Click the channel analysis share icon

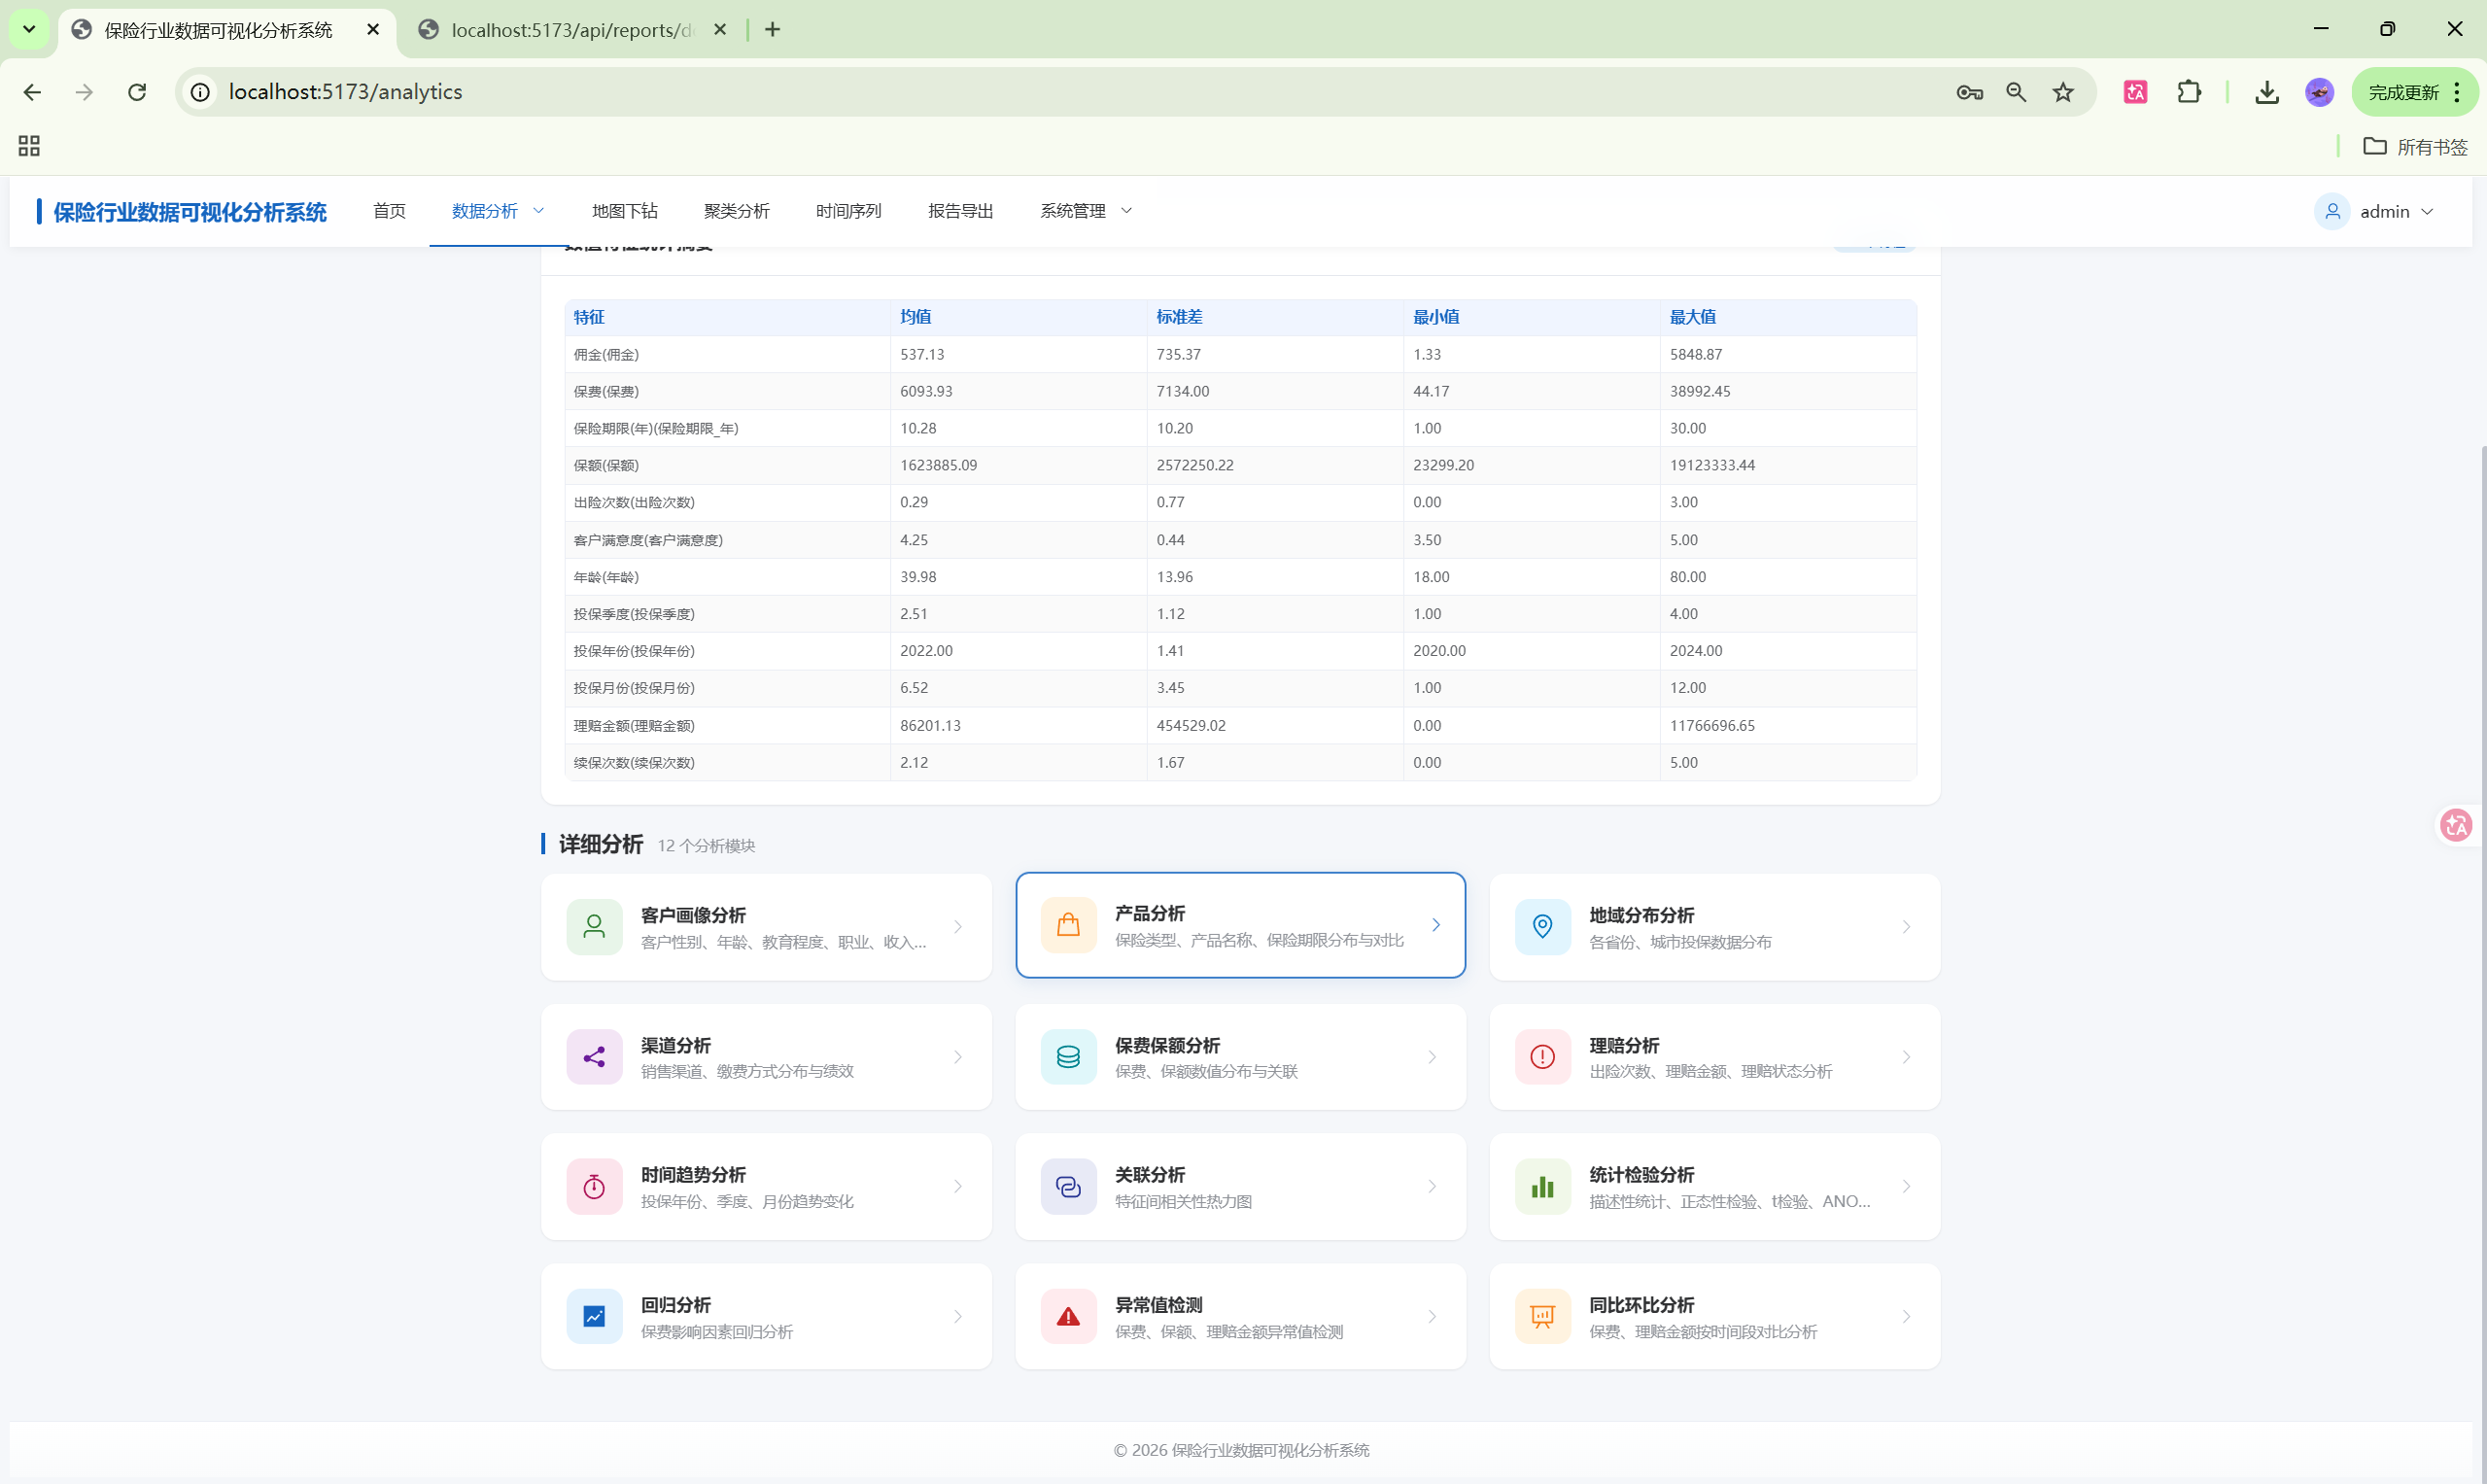click(x=594, y=1057)
